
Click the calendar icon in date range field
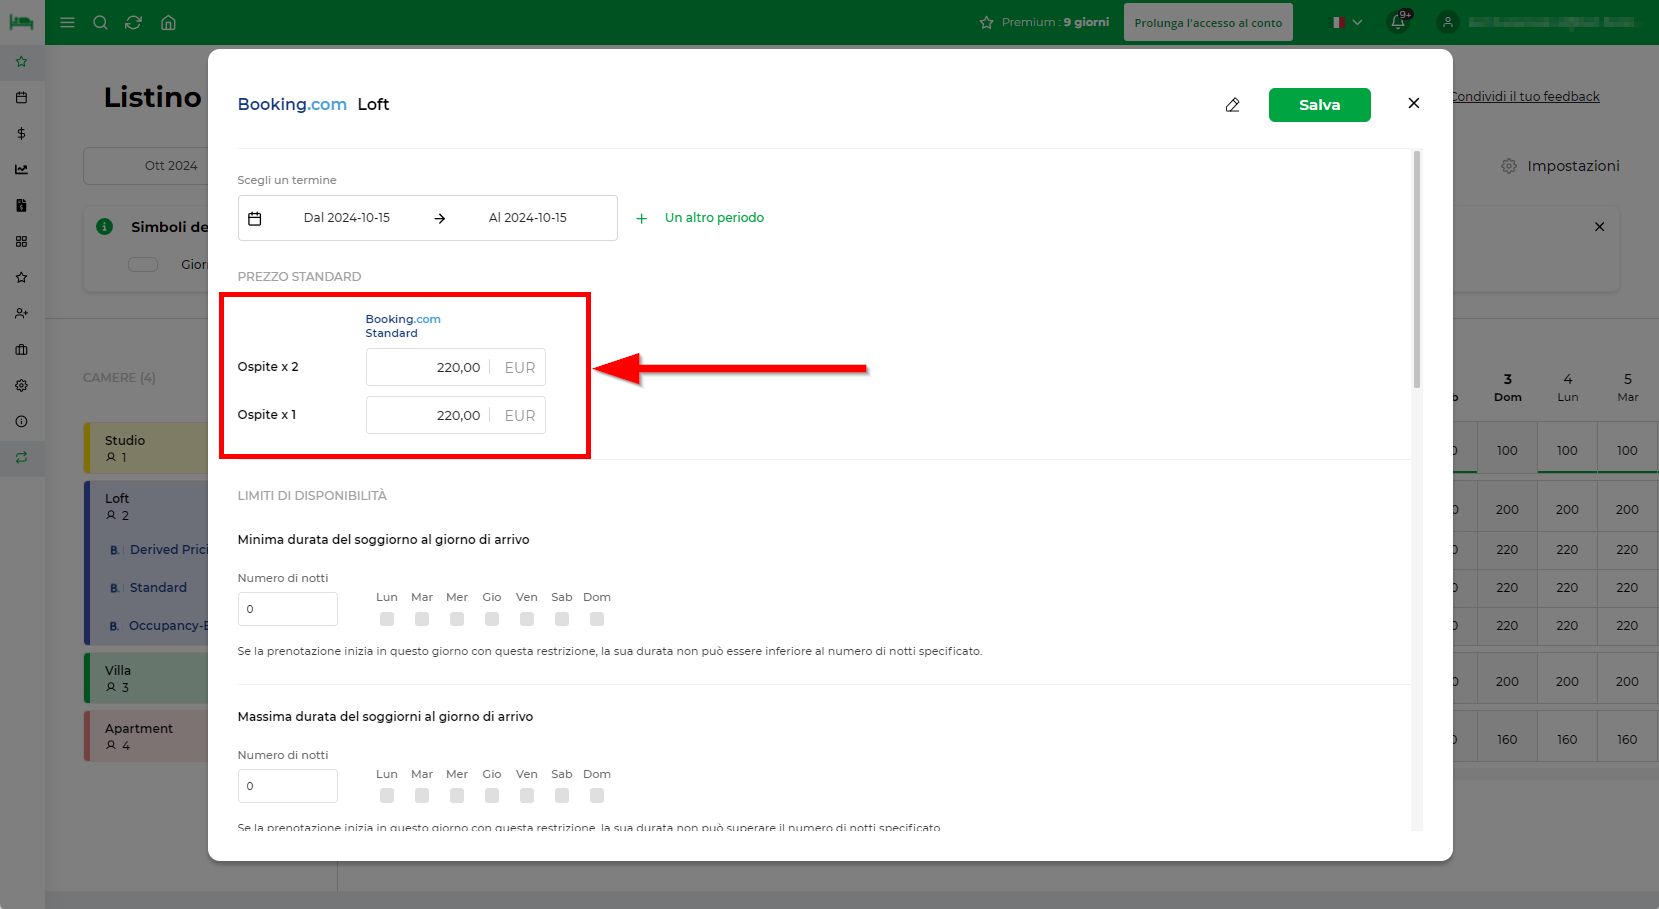255,218
